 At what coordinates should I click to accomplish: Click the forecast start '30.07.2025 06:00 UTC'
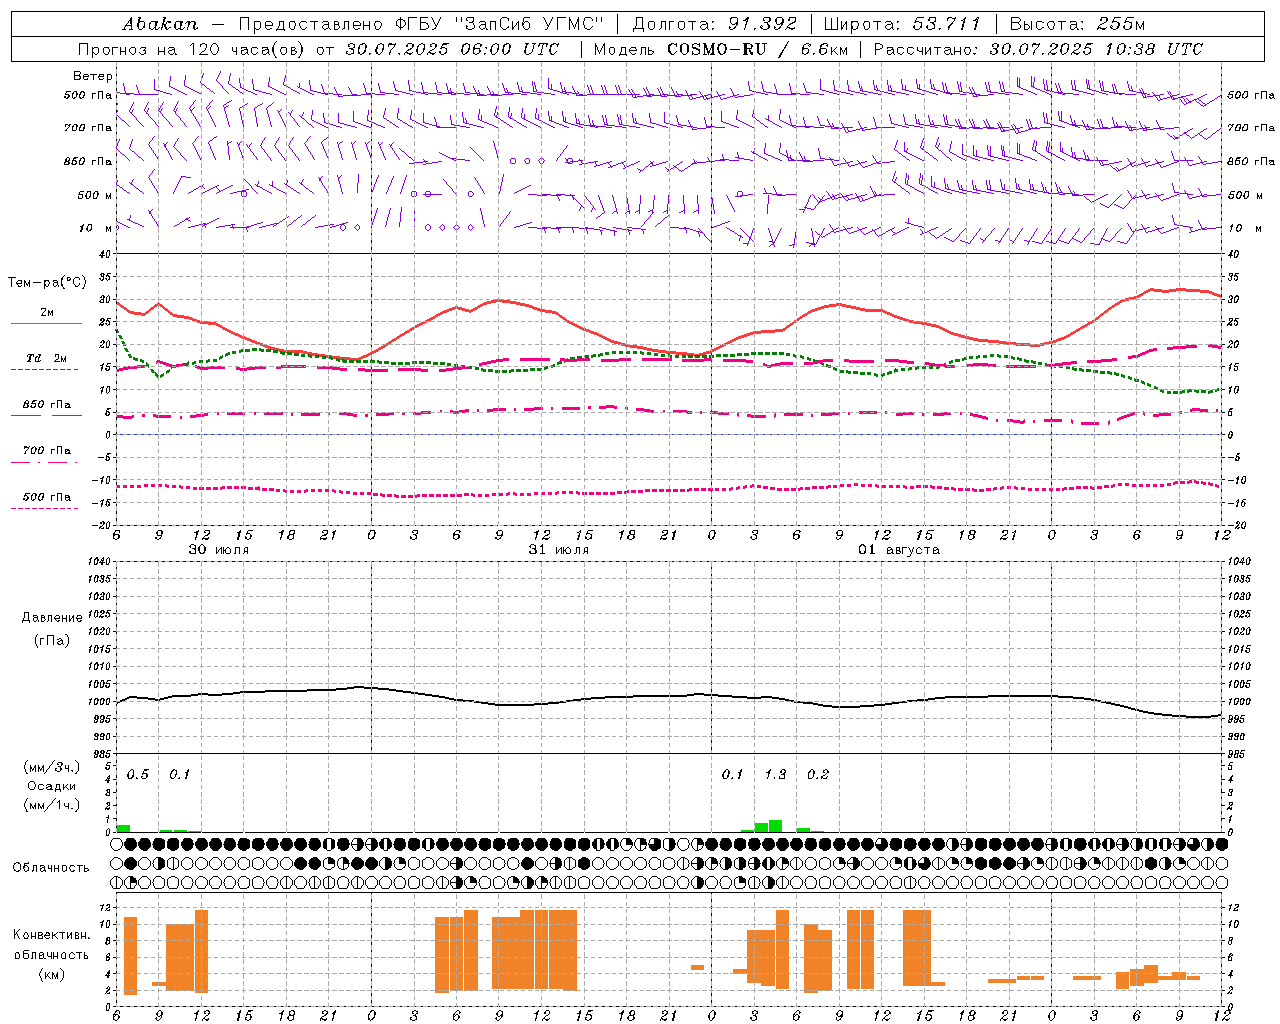[452, 49]
